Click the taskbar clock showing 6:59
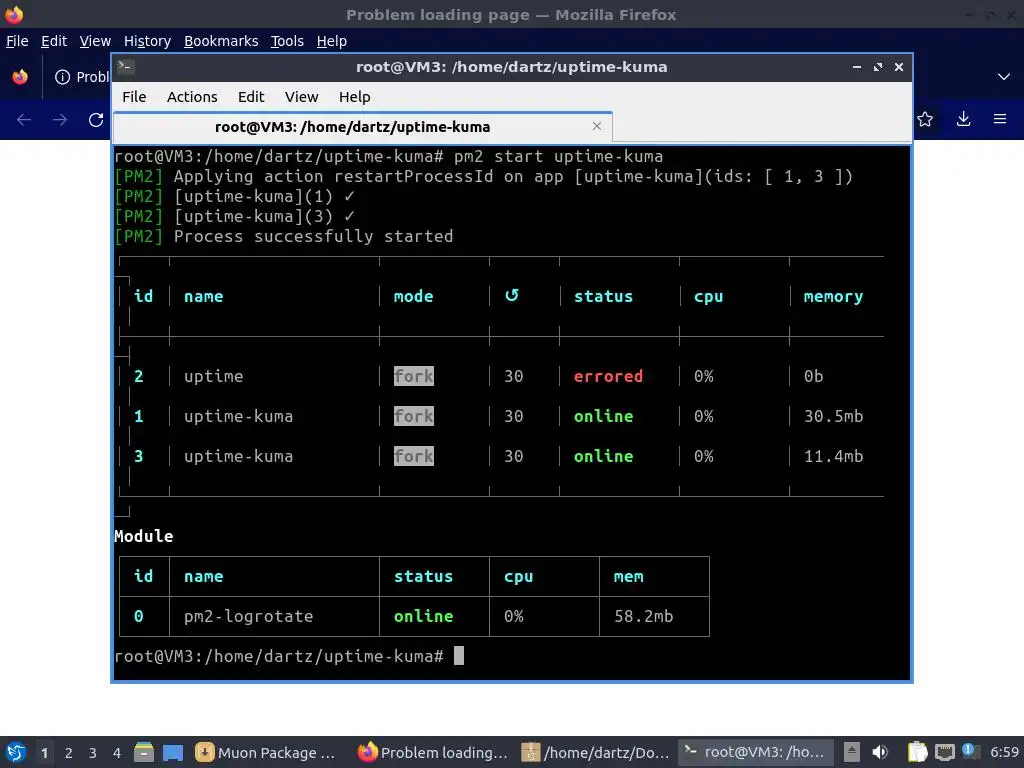Screen dimensions: 1024x768 click(1004, 752)
